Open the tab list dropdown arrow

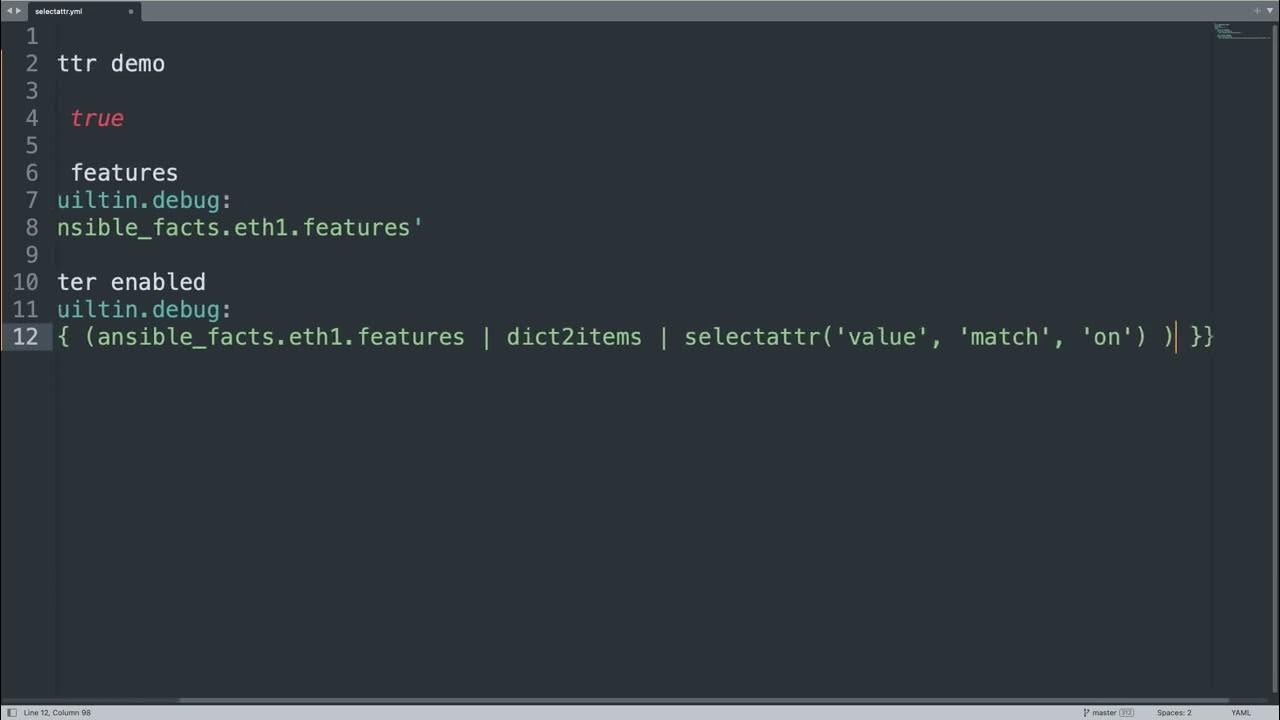pos(1270,11)
